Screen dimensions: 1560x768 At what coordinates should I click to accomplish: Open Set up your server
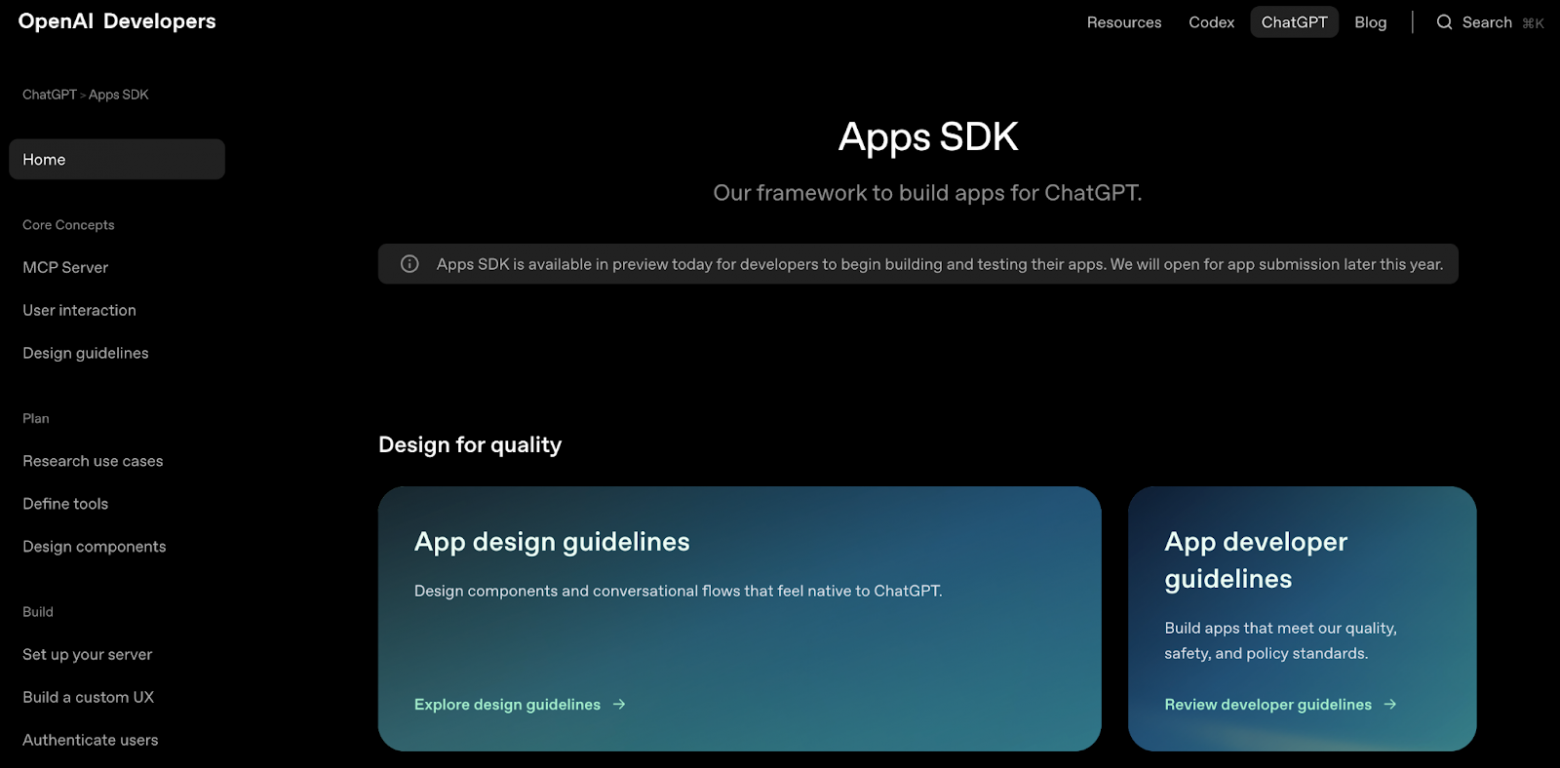(x=87, y=654)
